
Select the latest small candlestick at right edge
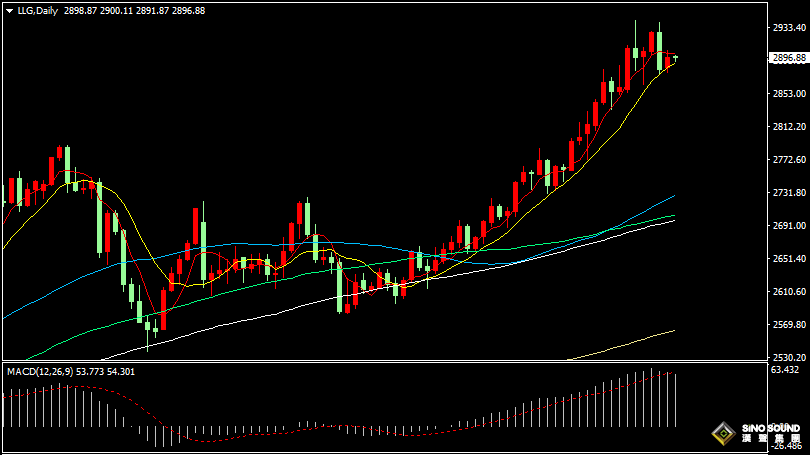tap(676, 58)
